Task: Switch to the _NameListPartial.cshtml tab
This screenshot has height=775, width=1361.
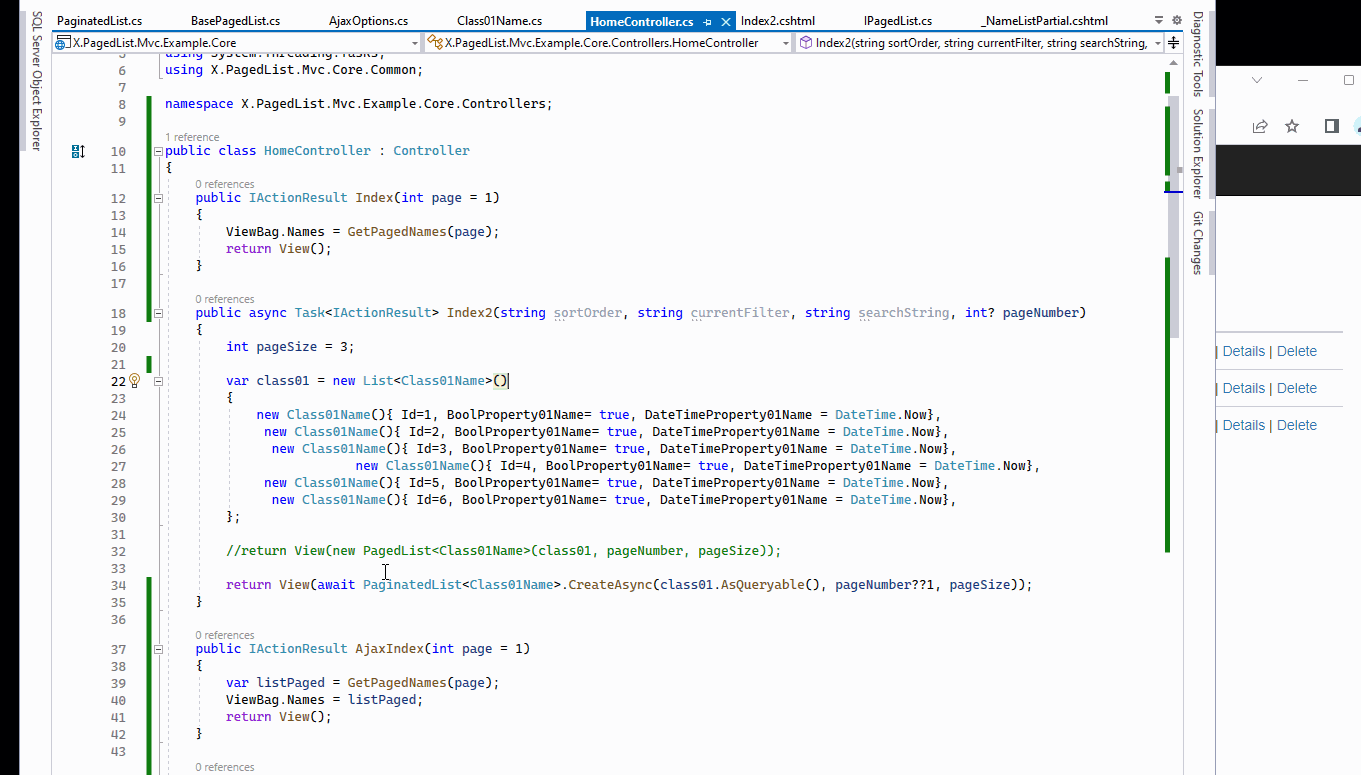Action: tap(1045, 21)
